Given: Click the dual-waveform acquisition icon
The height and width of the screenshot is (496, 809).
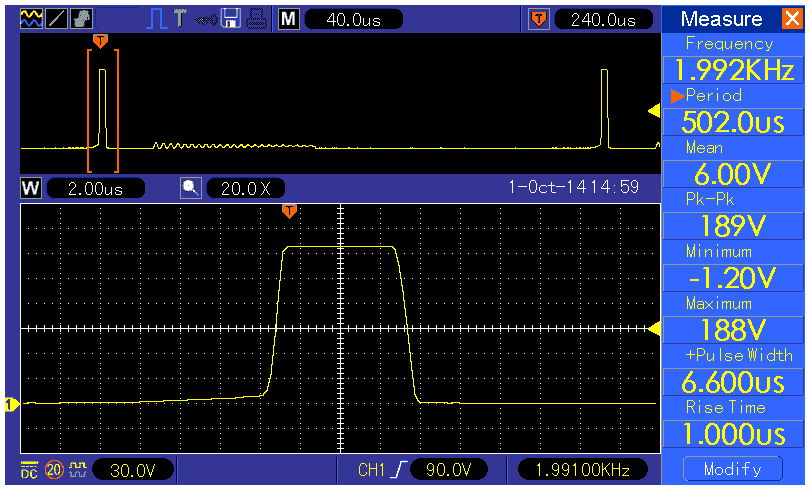Looking at the screenshot, I should tap(31, 19).
